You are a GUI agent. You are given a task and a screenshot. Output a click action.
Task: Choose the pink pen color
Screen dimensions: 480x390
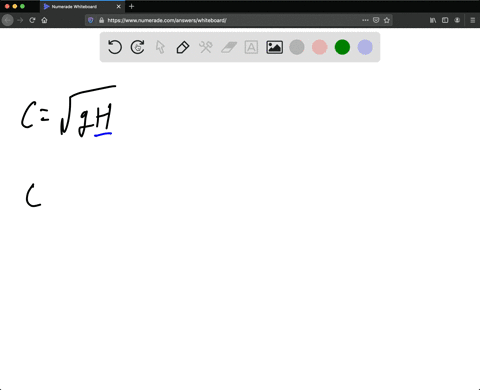[x=320, y=47]
